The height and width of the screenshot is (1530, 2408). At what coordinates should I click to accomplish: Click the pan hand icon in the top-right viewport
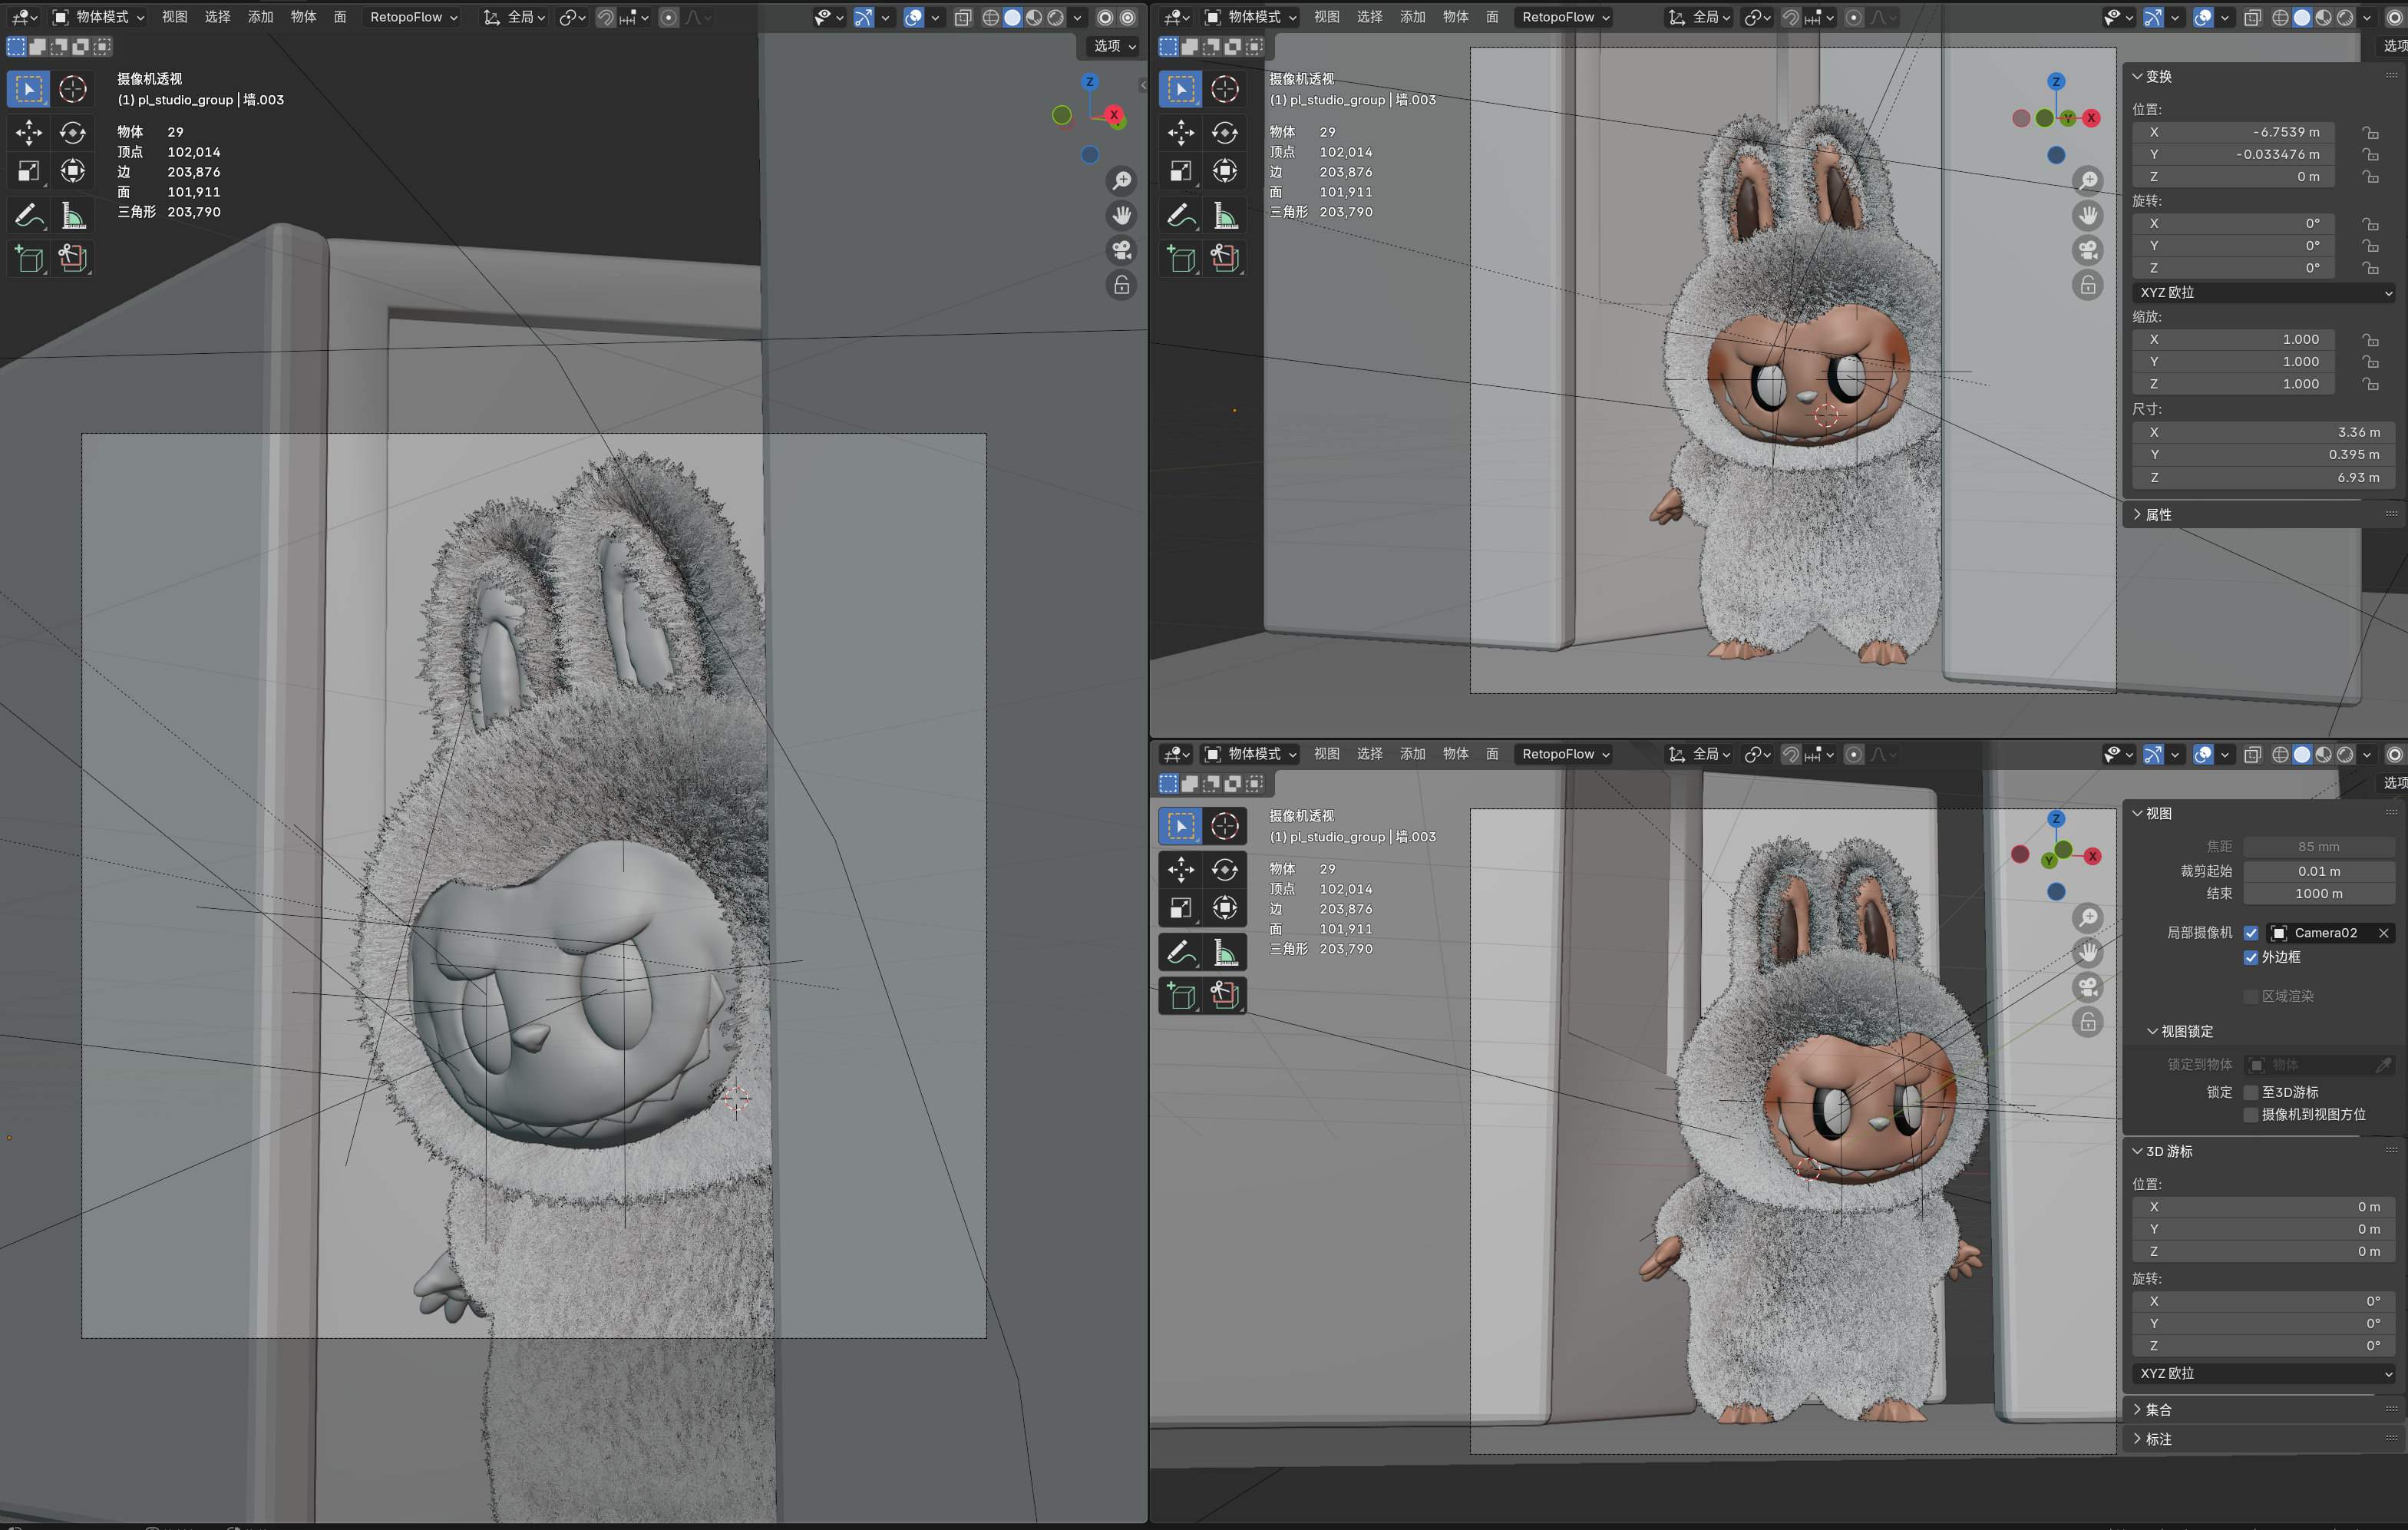click(2088, 215)
